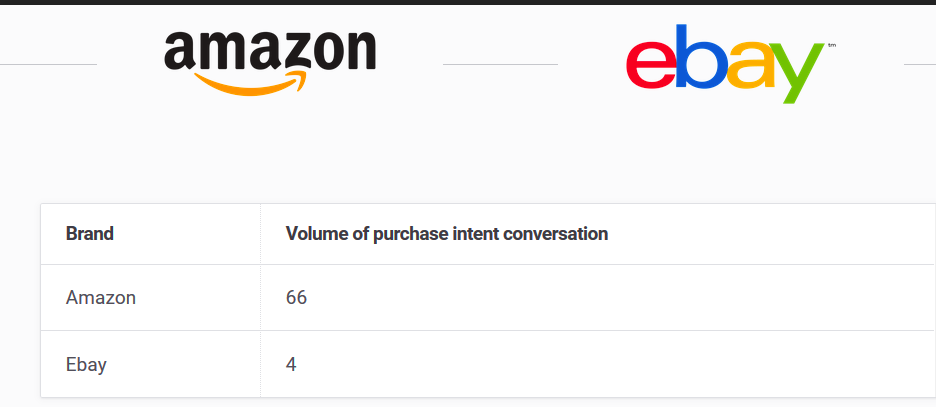Select the Volume of purchase intent conversation header
Screen dimensions: 936x407
[447, 233]
